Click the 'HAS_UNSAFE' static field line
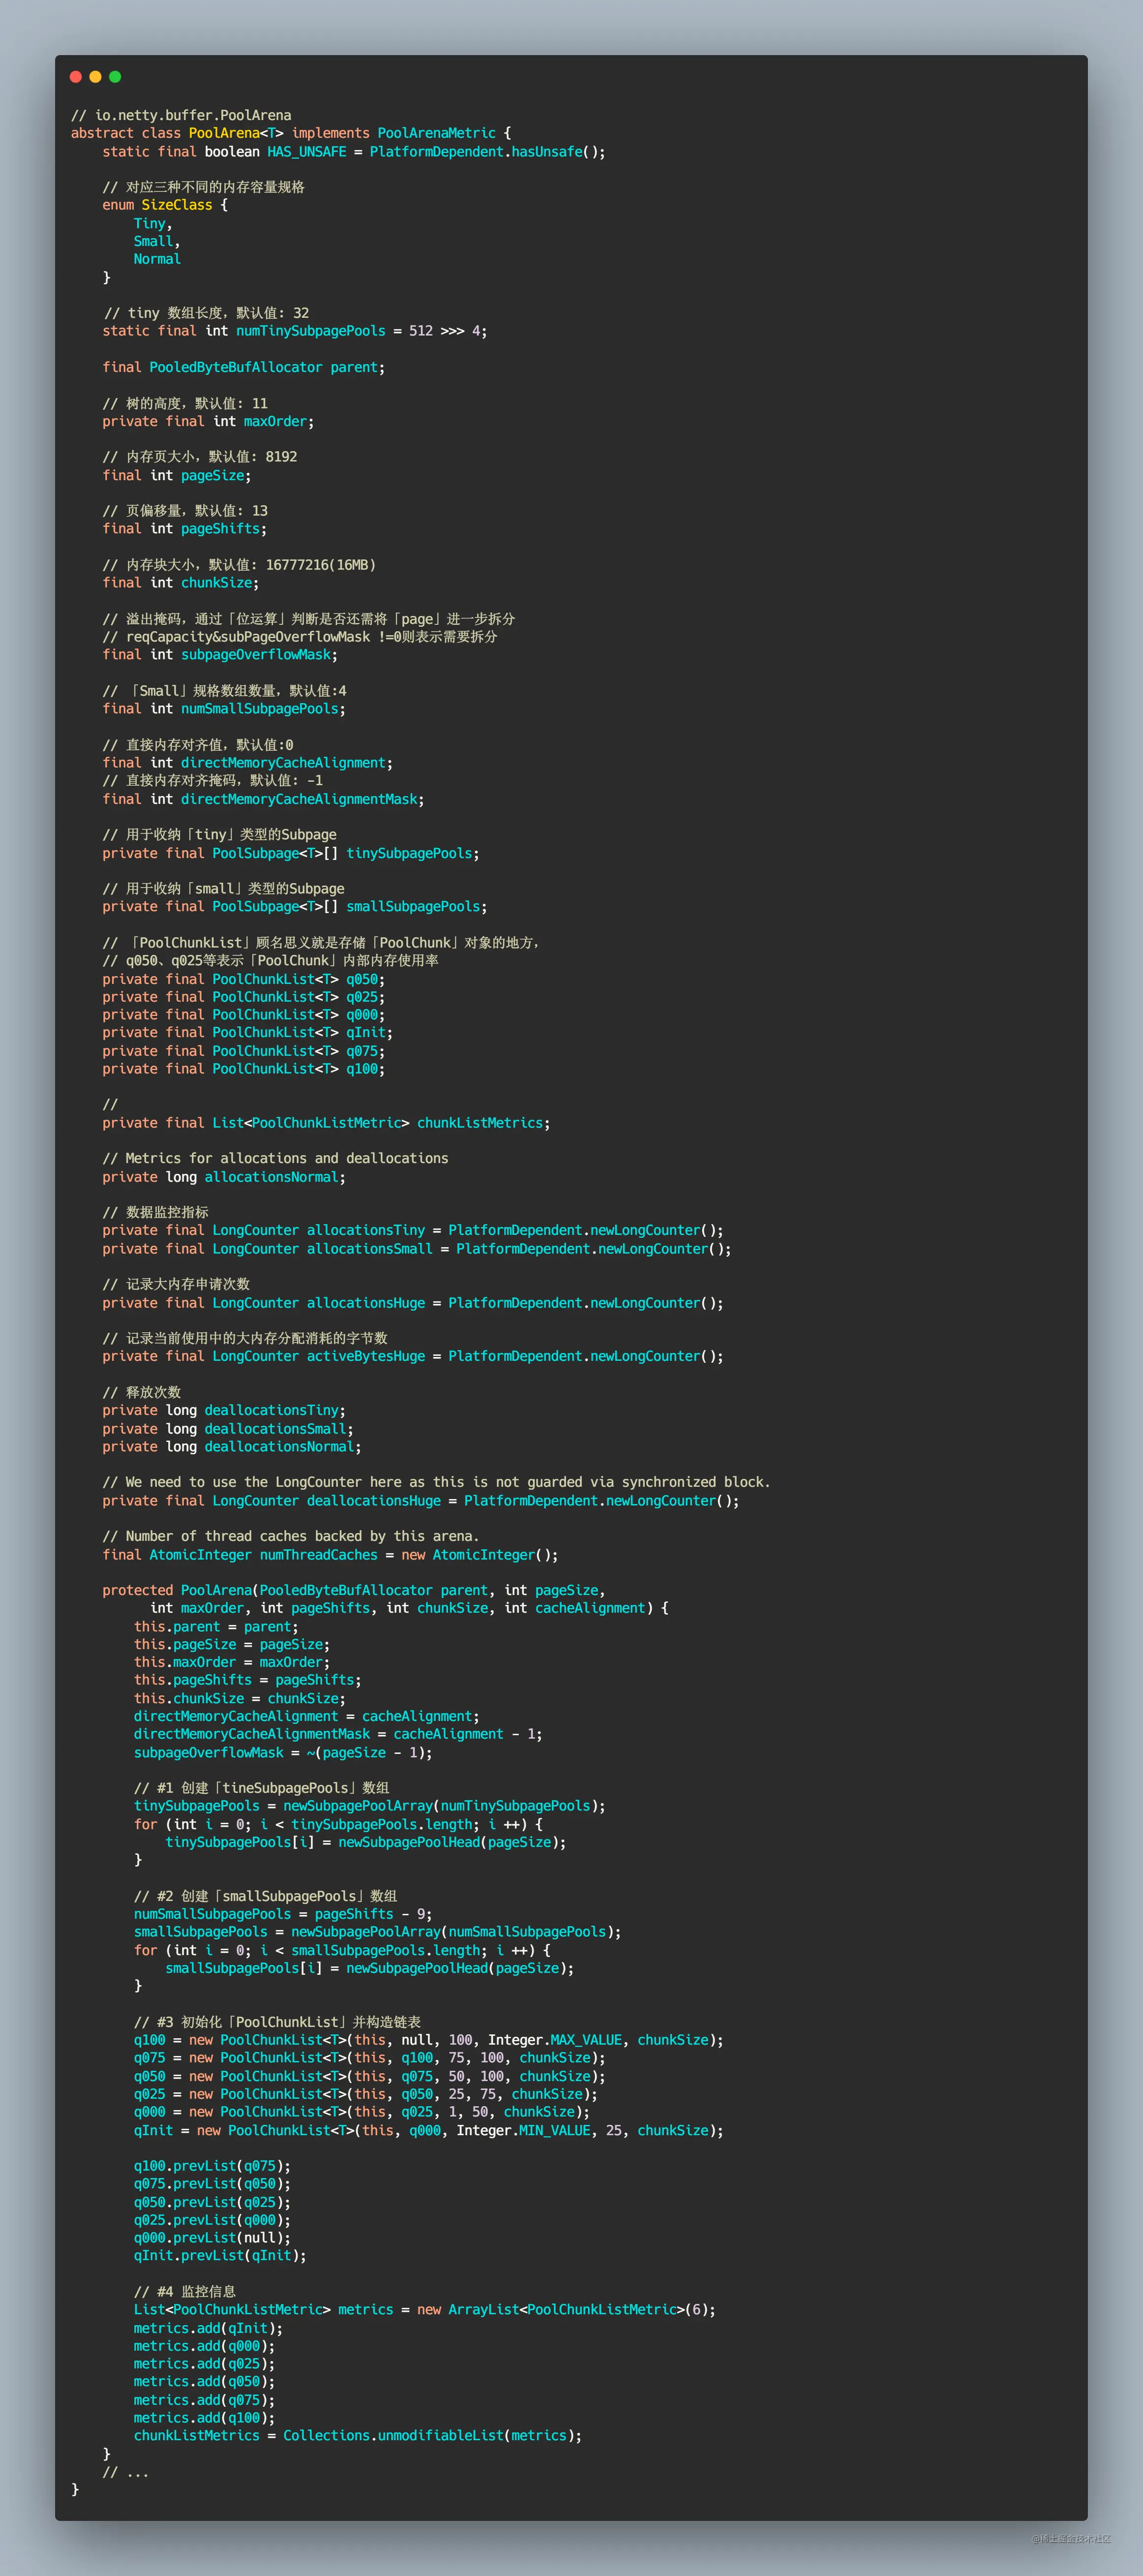The height and width of the screenshot is (2576, 1143). (x=354, y=152)
